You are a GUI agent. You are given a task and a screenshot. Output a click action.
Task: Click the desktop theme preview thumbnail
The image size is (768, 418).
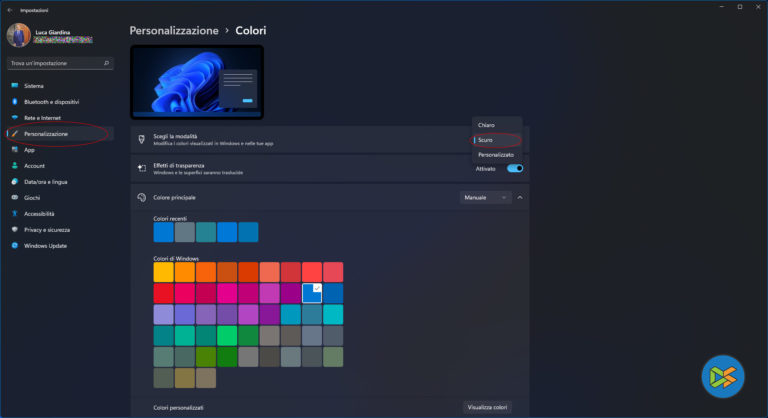(197, 82)
